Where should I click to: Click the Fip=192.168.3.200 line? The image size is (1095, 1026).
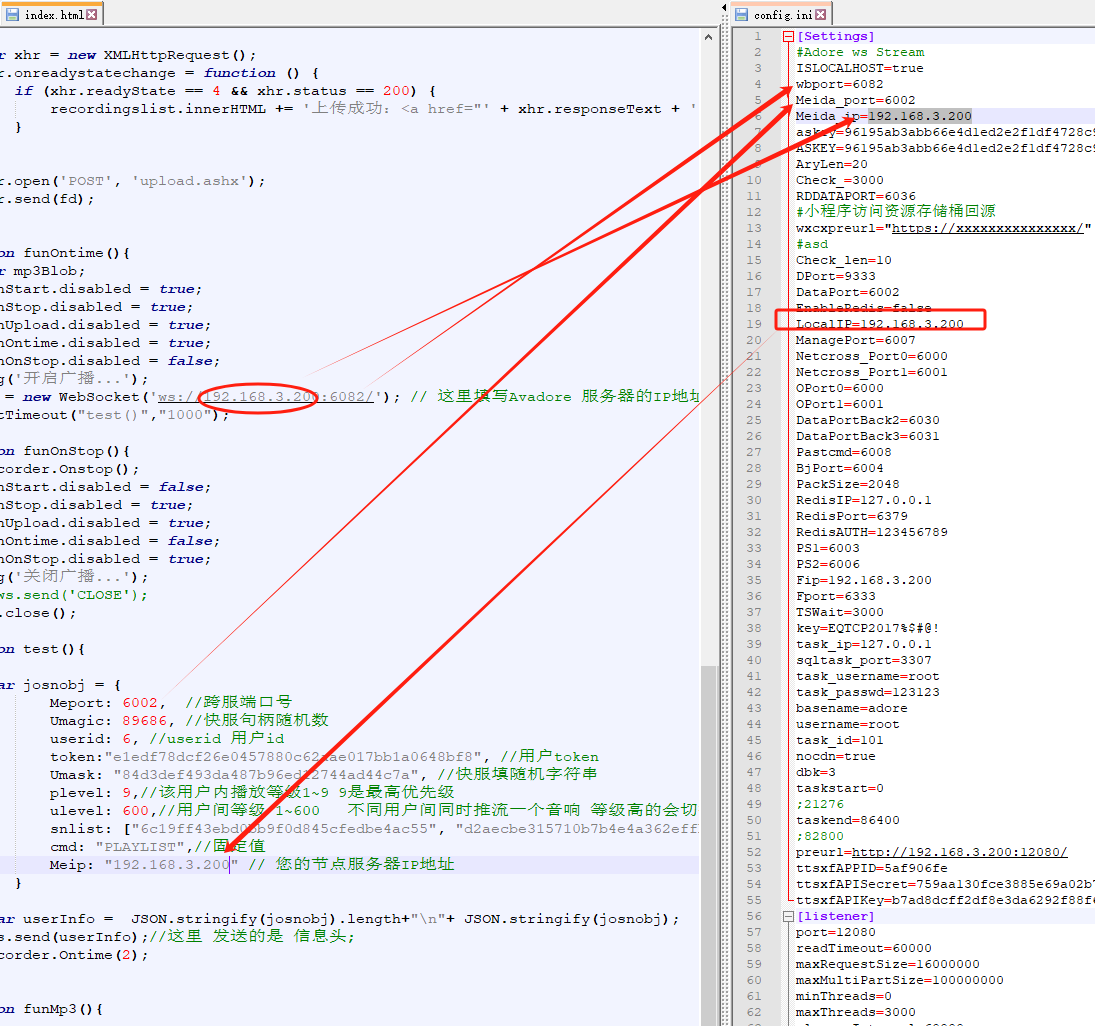863,580
